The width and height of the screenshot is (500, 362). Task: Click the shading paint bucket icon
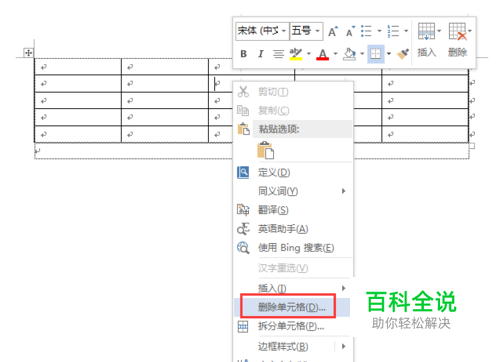pyautogui.click(x=349, y=54)
